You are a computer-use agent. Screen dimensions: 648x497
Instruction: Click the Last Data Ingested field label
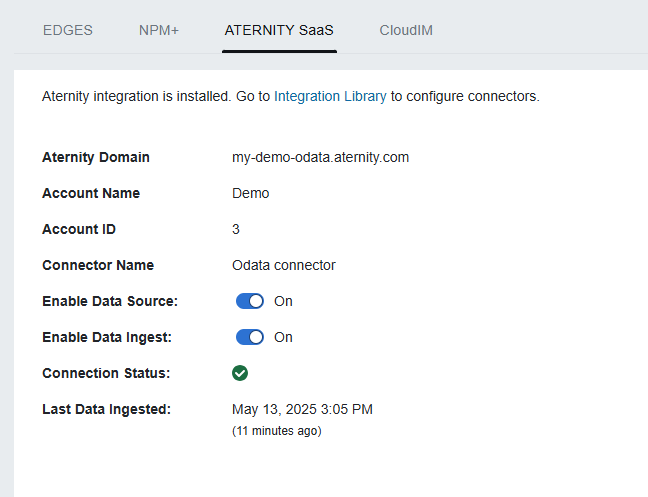(107, 409)
